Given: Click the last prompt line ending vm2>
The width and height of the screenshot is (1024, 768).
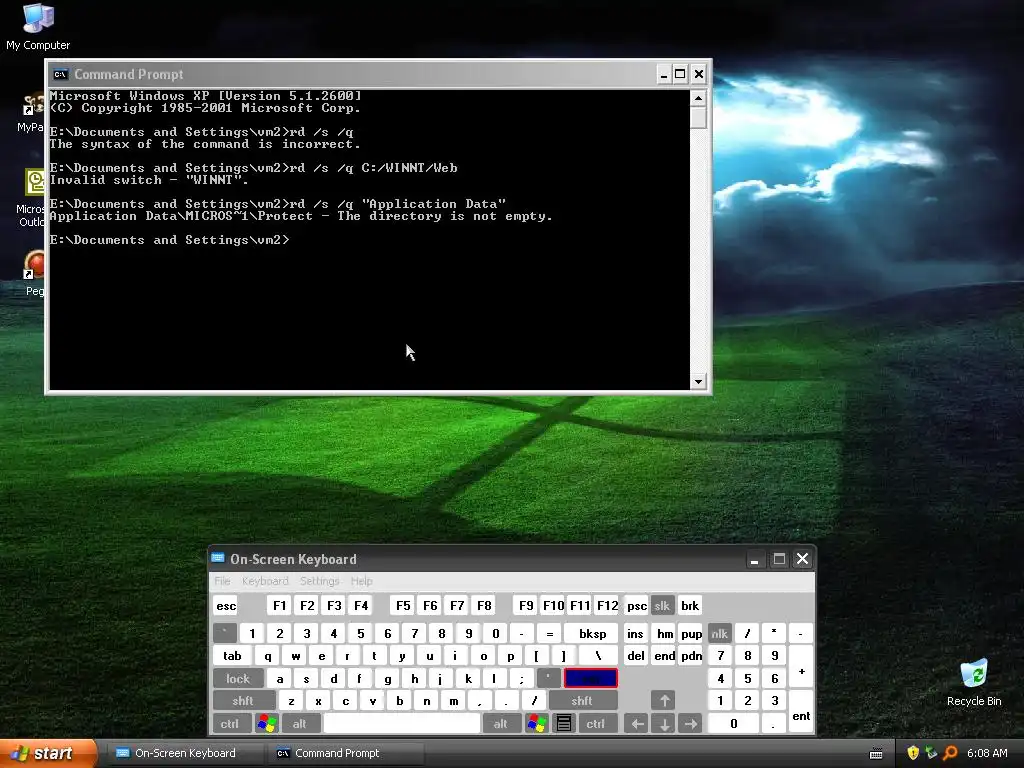Looking at the screenshot, I should click(169, 240).
